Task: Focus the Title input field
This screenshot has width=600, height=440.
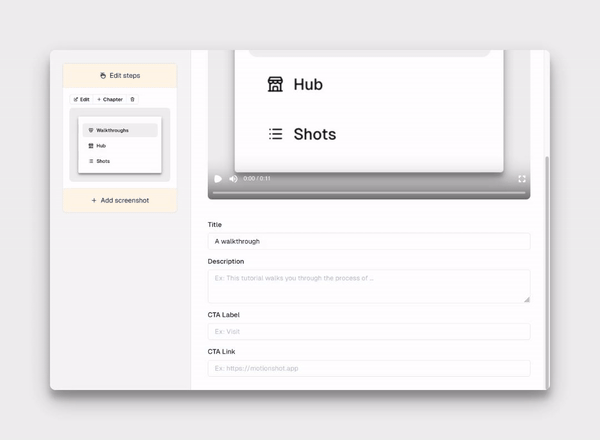Action: tap(368, 242)
